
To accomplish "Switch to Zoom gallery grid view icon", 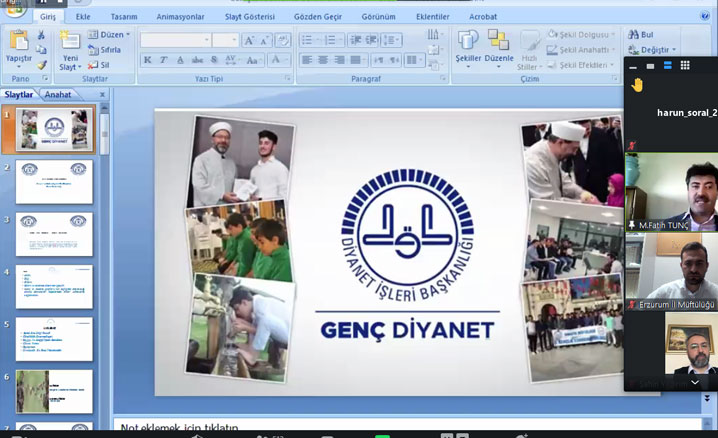I will (x=685, y=65).
